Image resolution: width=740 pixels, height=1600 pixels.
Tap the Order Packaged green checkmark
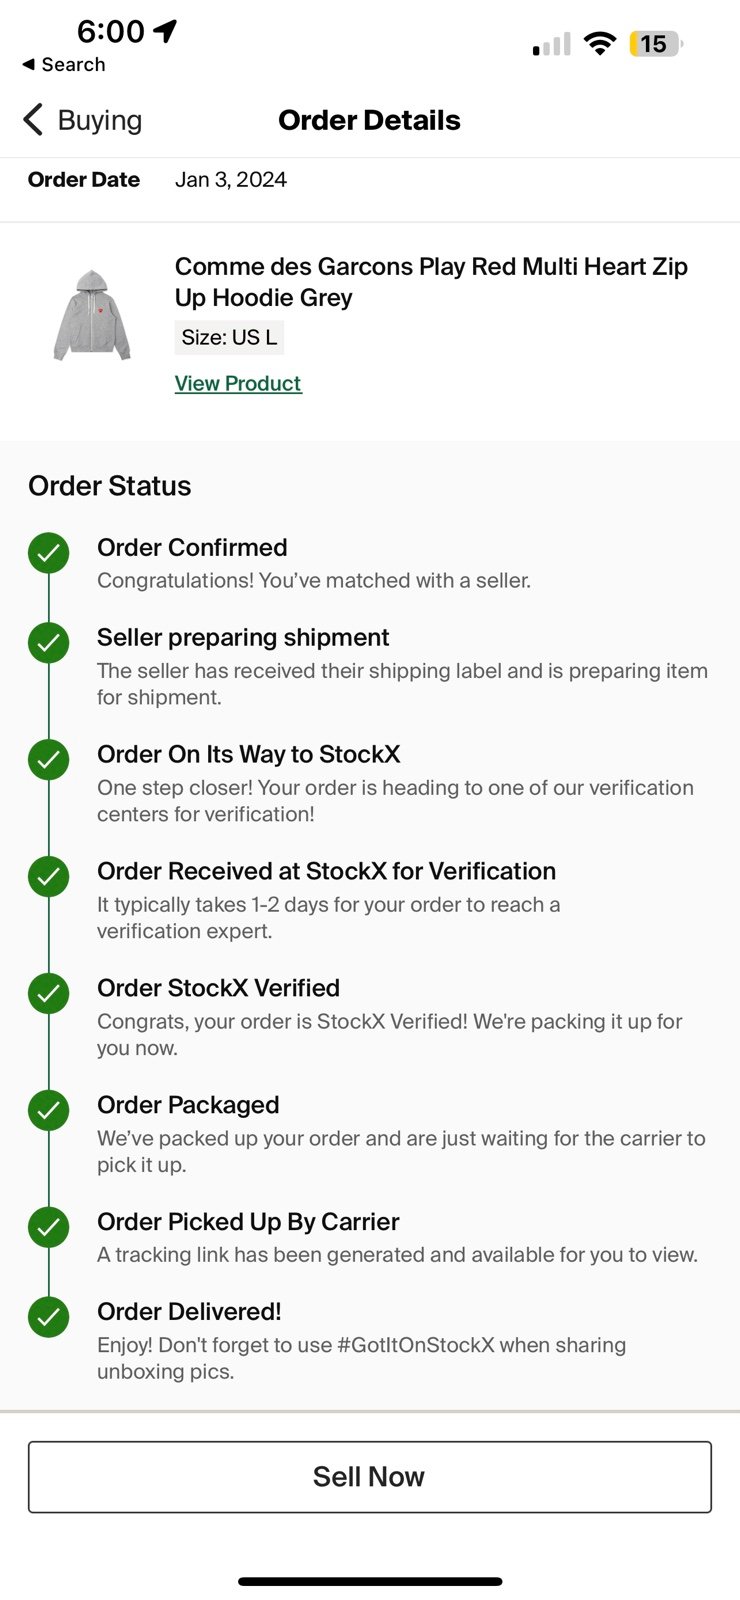point(48,1110)
